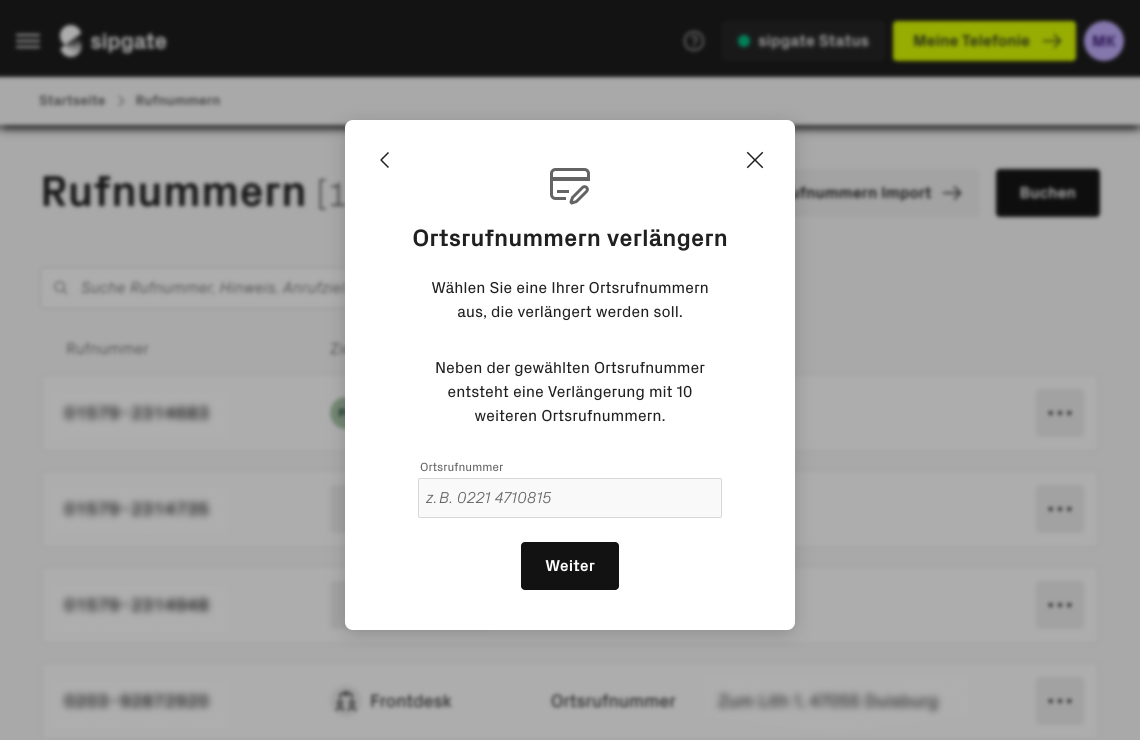
Task: Open options menu for second phone number row
Action: pyautogui.click(x=1060, y=509)
